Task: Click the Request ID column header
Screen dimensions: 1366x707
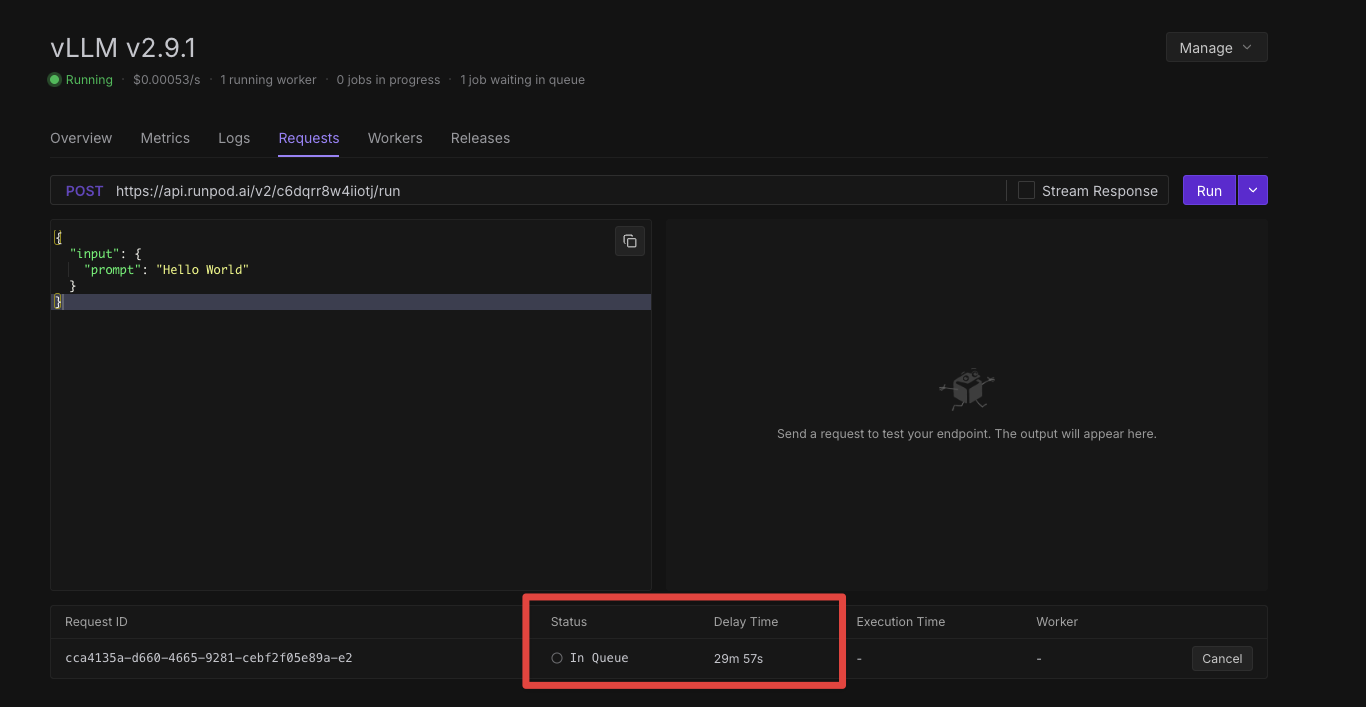Action: click(x=96, y=622)
